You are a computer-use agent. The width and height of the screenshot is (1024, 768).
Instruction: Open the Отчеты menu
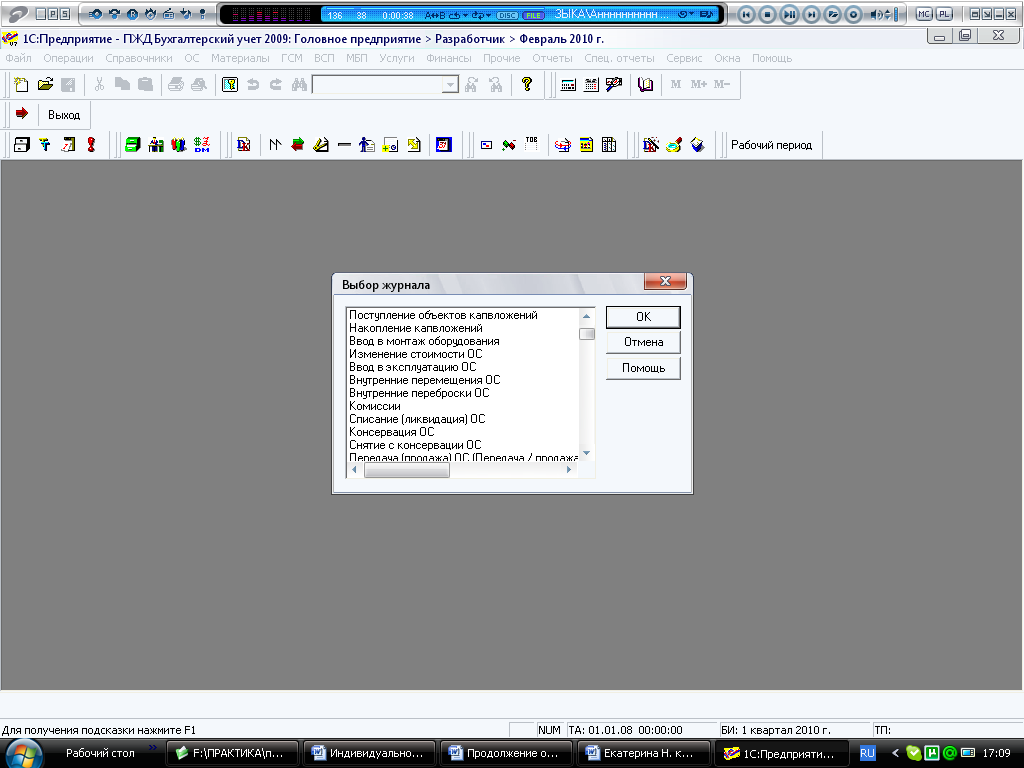tap(552, 58)
